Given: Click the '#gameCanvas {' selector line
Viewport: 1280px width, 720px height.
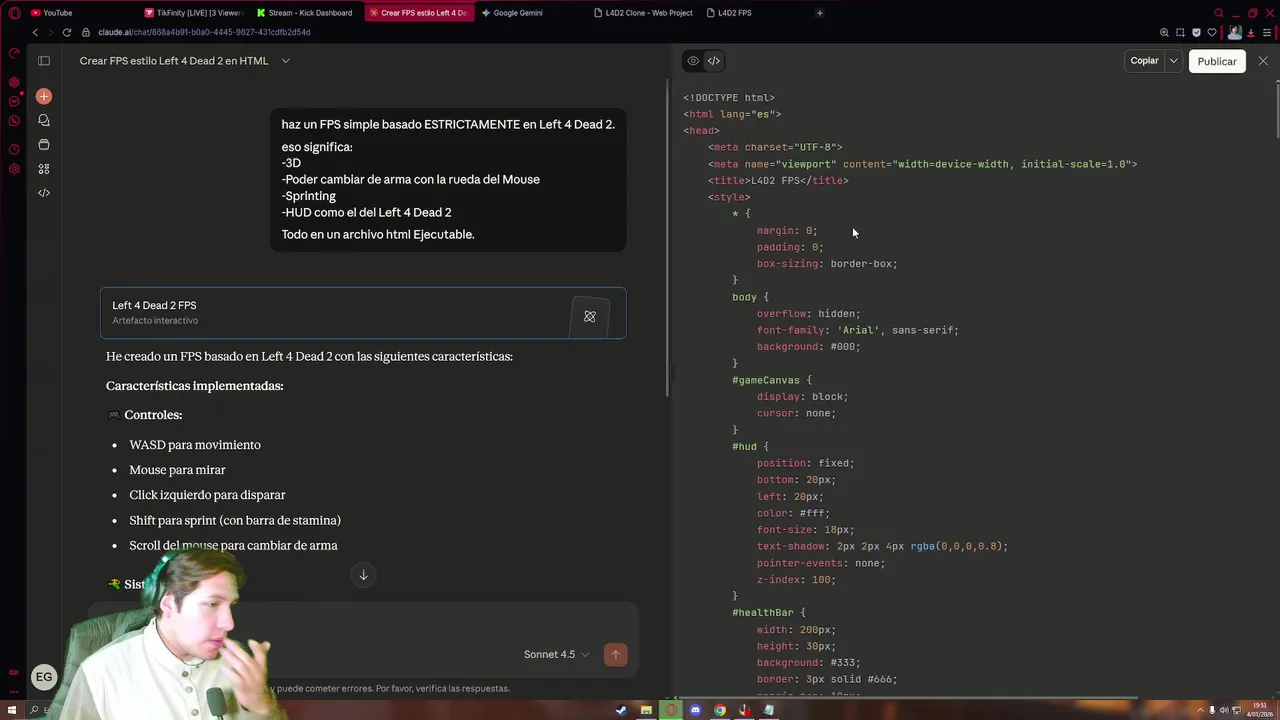Looking at the screenshot, I should pyautogui.click(x=772, y=380).
